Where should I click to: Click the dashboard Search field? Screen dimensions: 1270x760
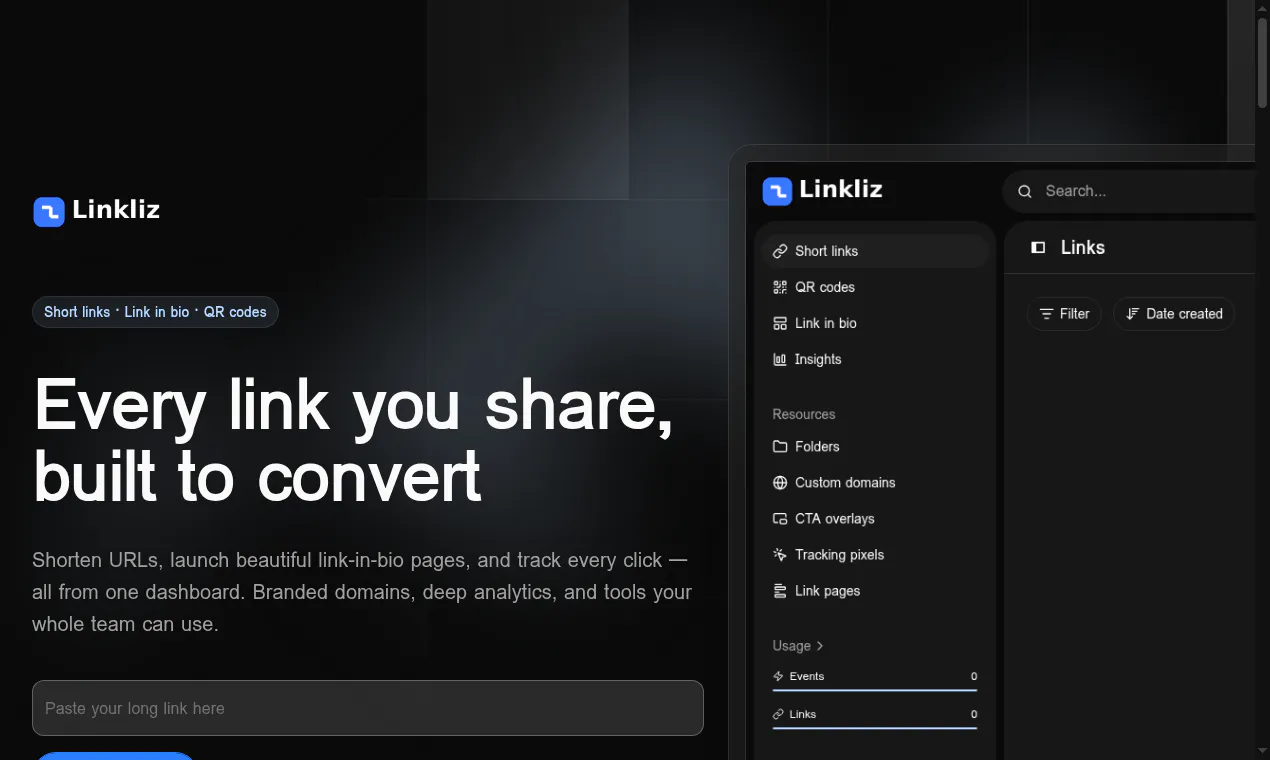point(1130,191)
